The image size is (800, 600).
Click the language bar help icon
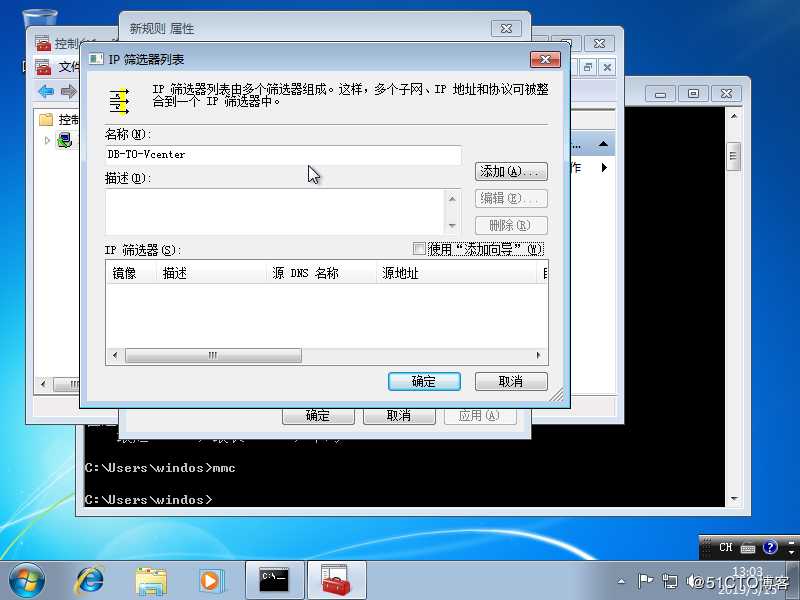[770, 547]
